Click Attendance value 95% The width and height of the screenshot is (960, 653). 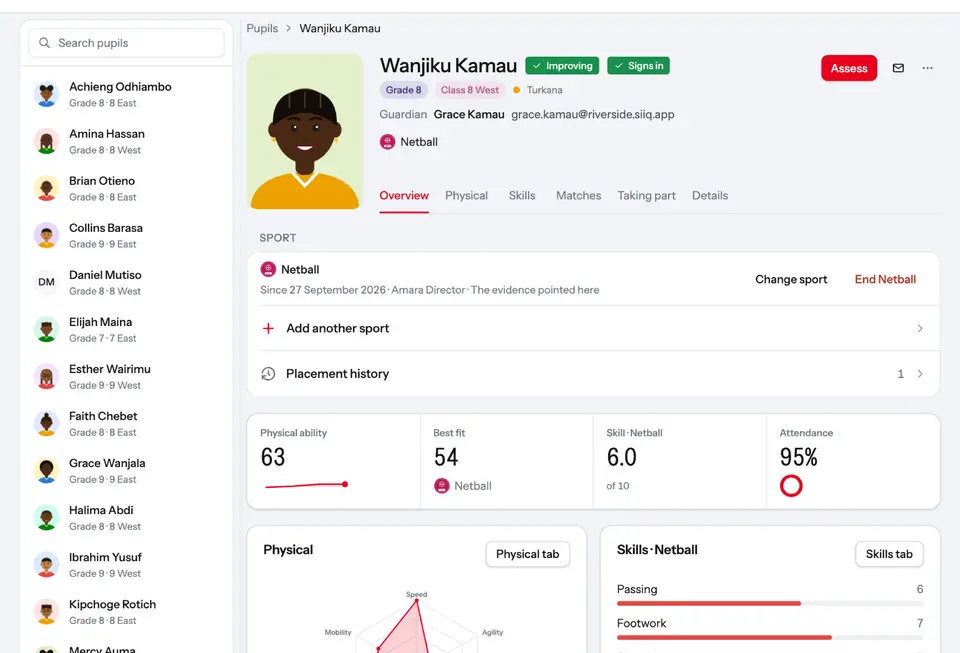click(x=798, y=457)
